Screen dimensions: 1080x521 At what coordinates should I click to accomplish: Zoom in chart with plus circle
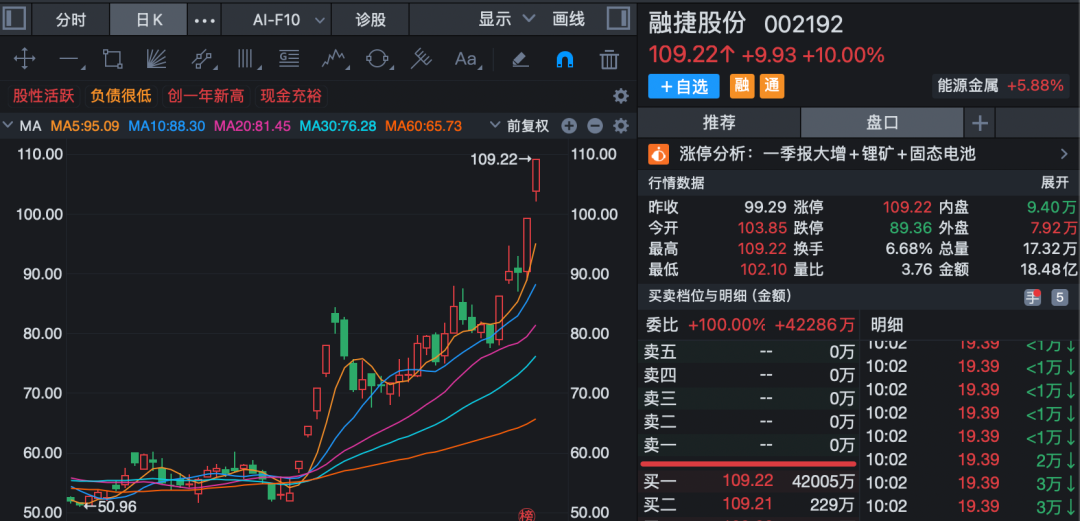(x=569, y=126)
